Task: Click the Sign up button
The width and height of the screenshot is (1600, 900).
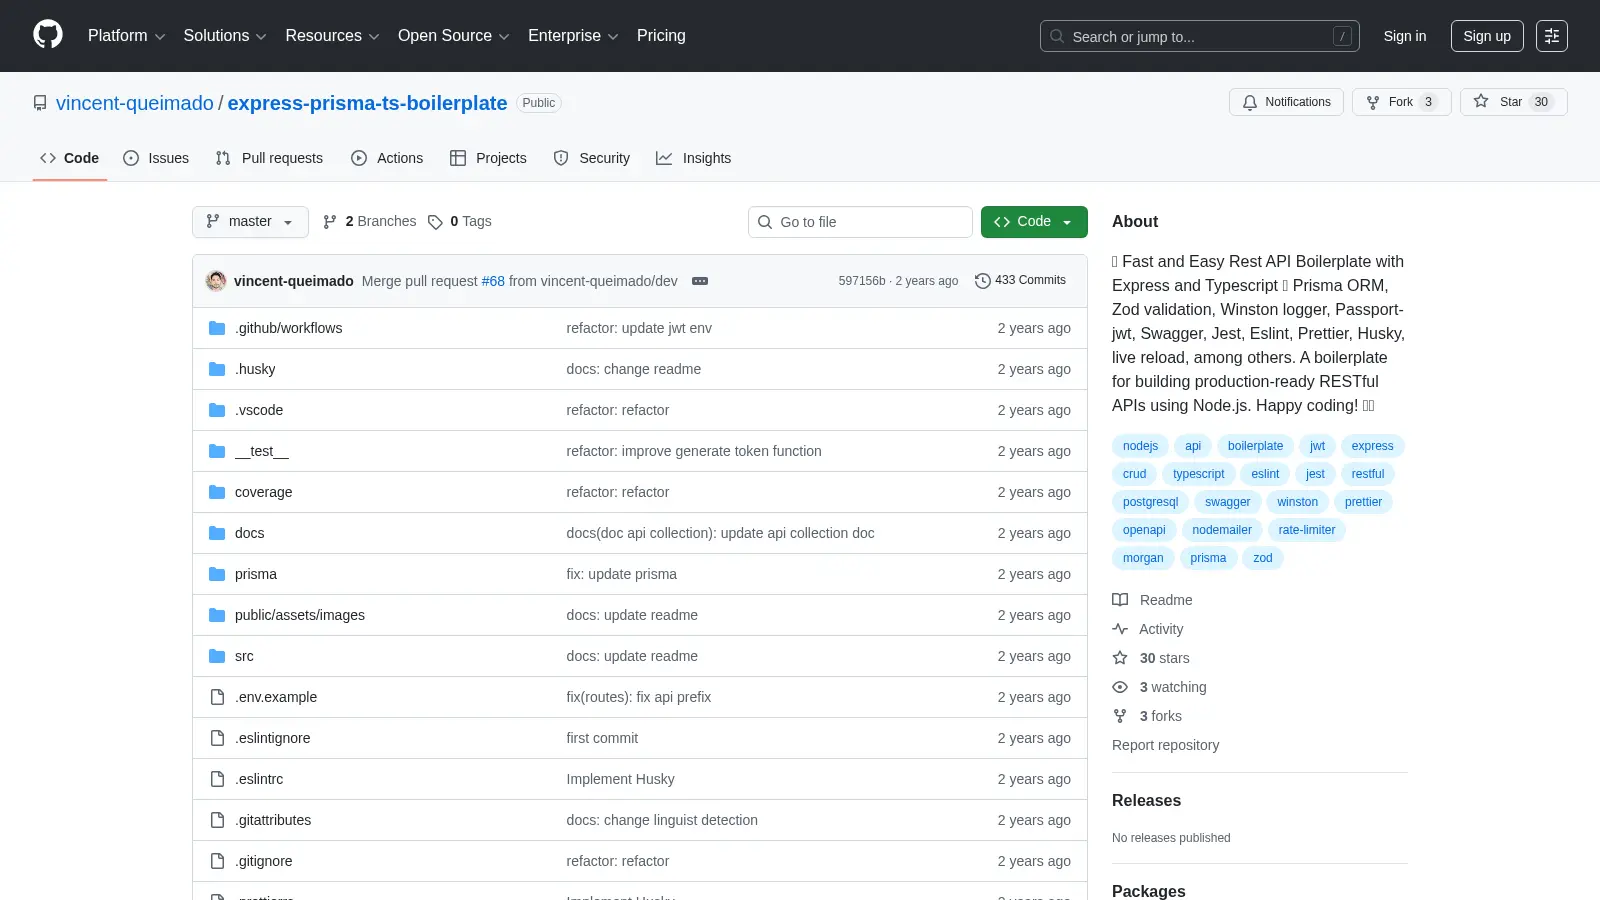Action: [x=1487, y=36]
